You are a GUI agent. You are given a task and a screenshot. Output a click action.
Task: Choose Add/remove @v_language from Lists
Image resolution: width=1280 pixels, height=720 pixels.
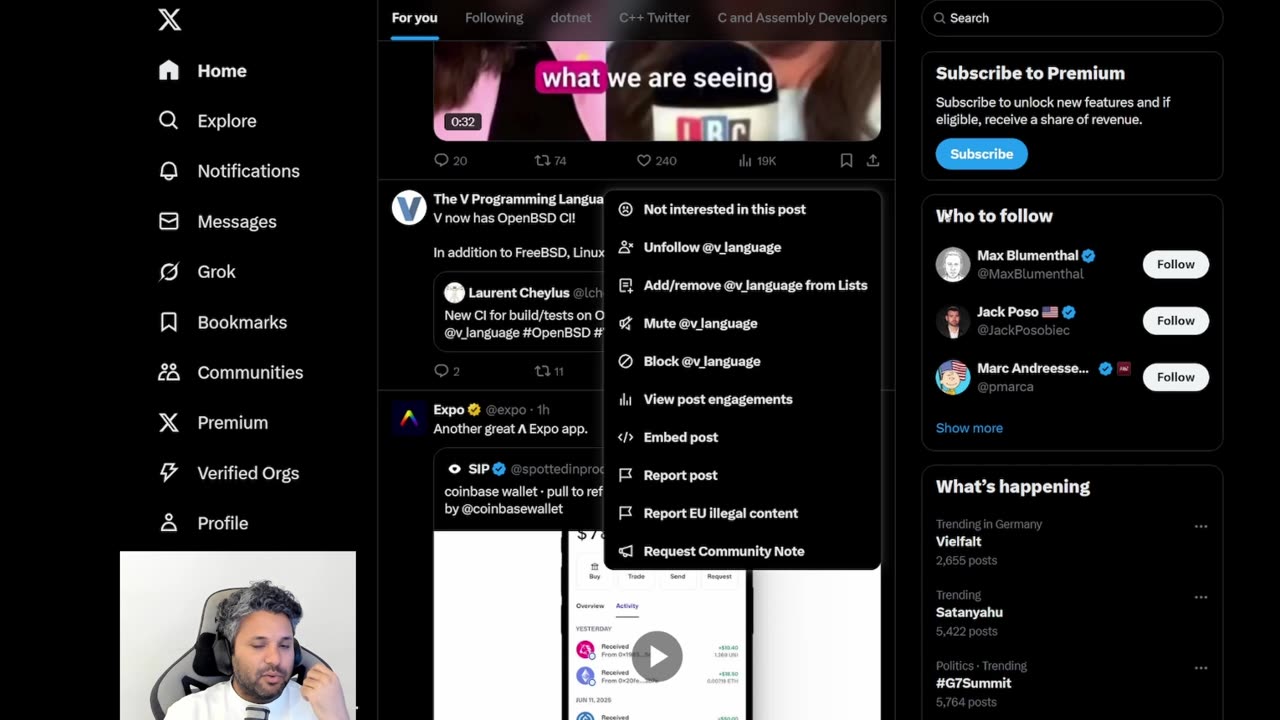point(742,285)
